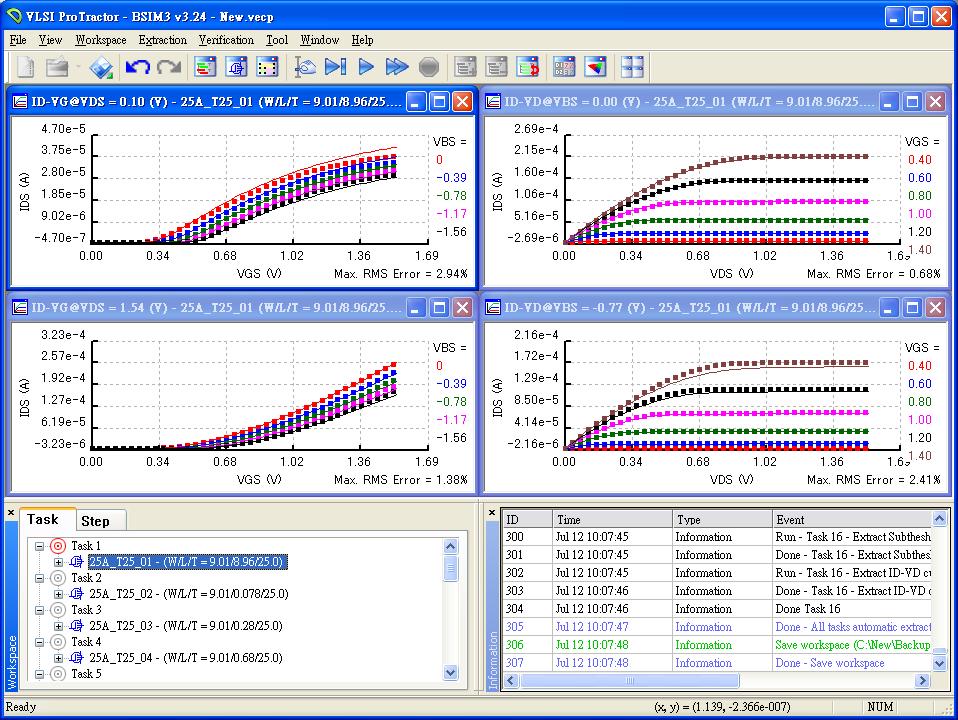Click the Redo arrow in the toolbar
Image resolution: width=958 pixels, height=720 pixels.
point(168,67)
